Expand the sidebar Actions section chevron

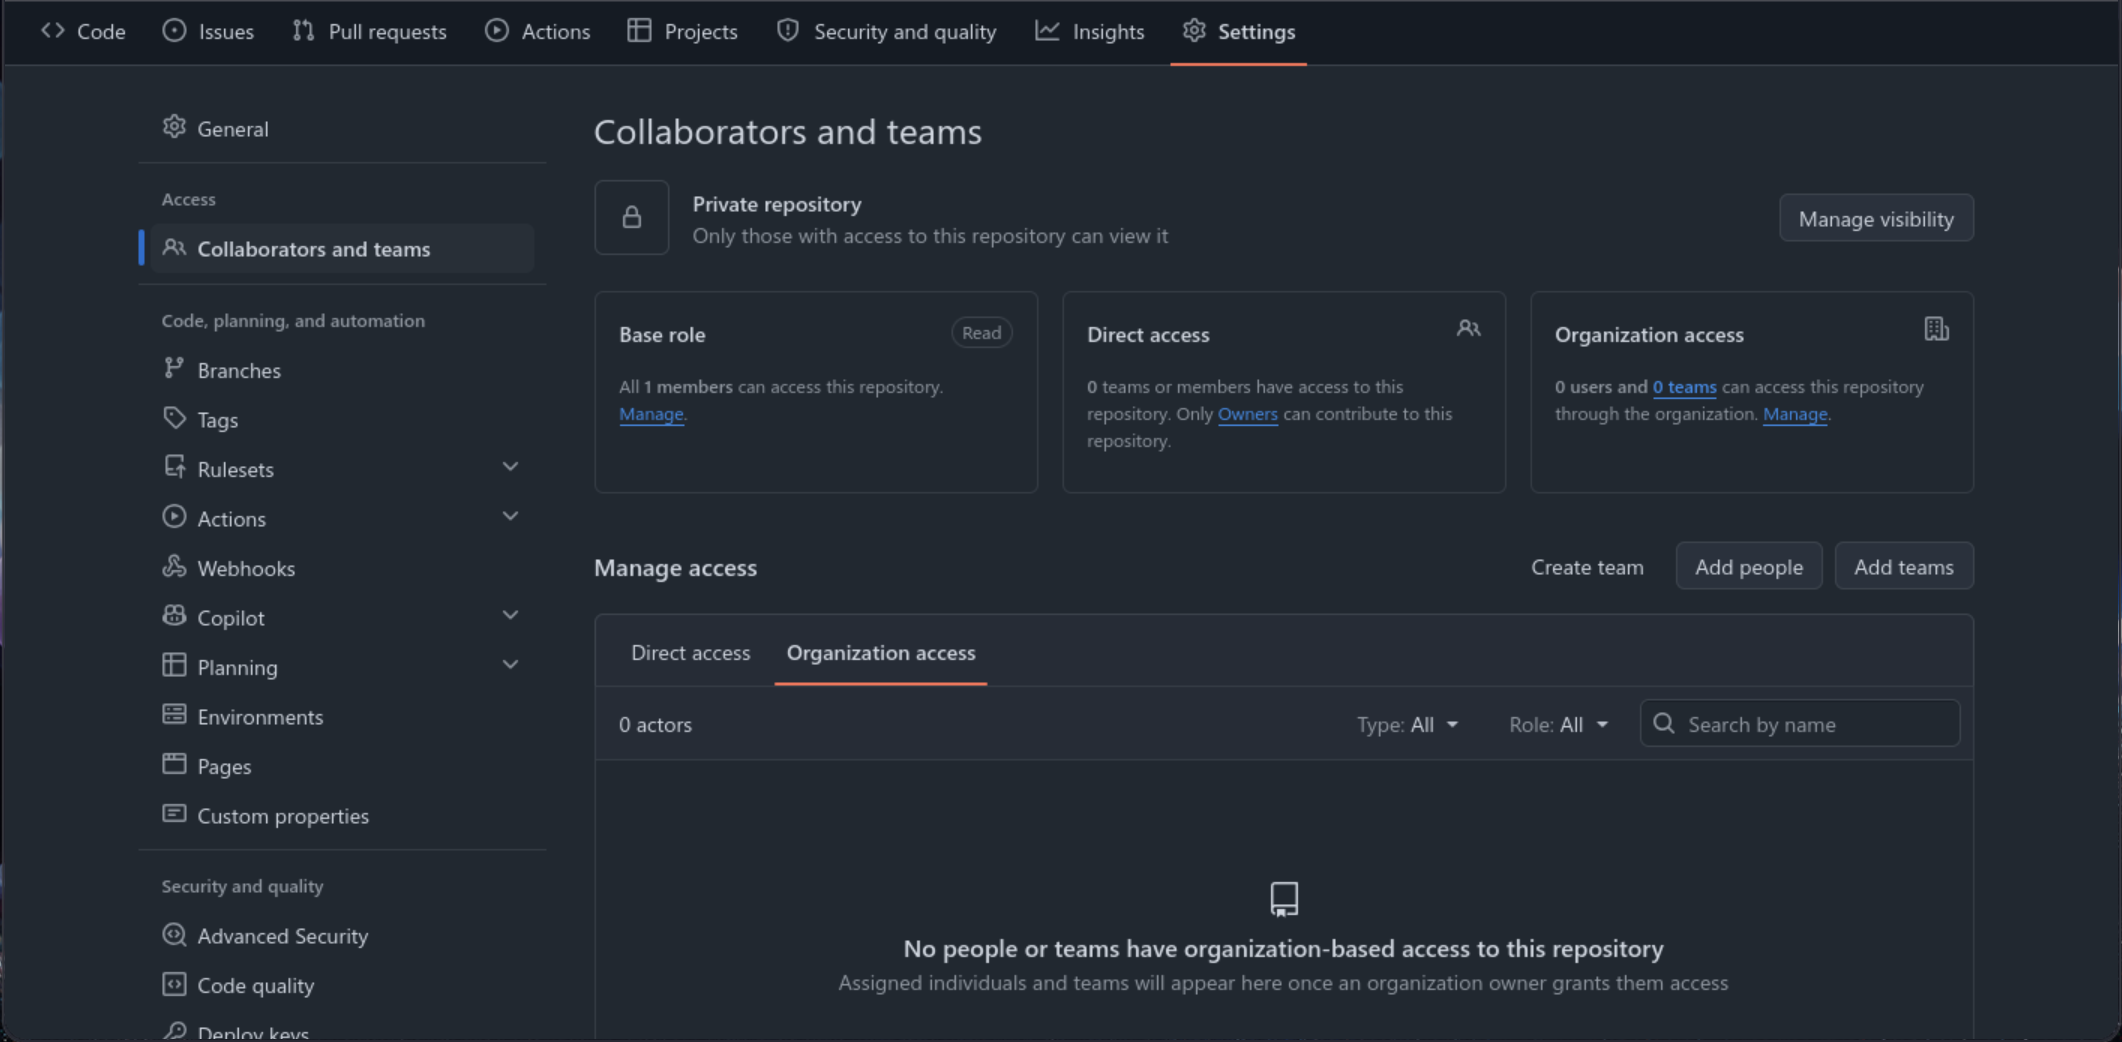tap(510, 517)
